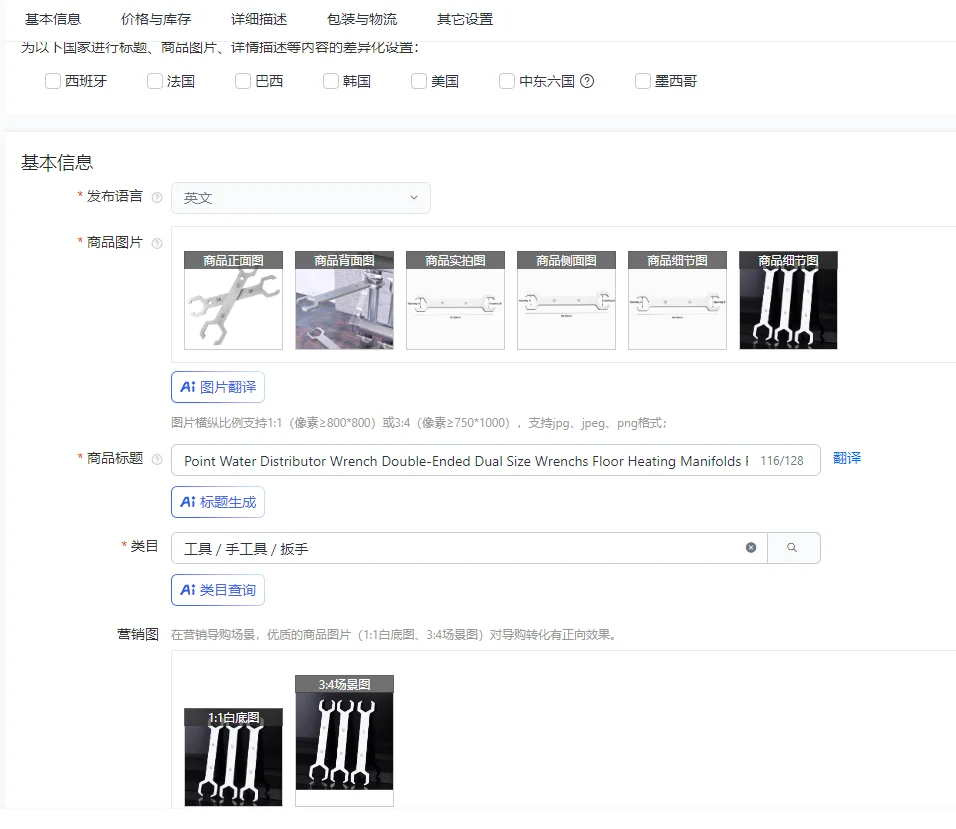Run AI category query (类目查询)
Screen dimensions: 956x829
coord(217,589)
